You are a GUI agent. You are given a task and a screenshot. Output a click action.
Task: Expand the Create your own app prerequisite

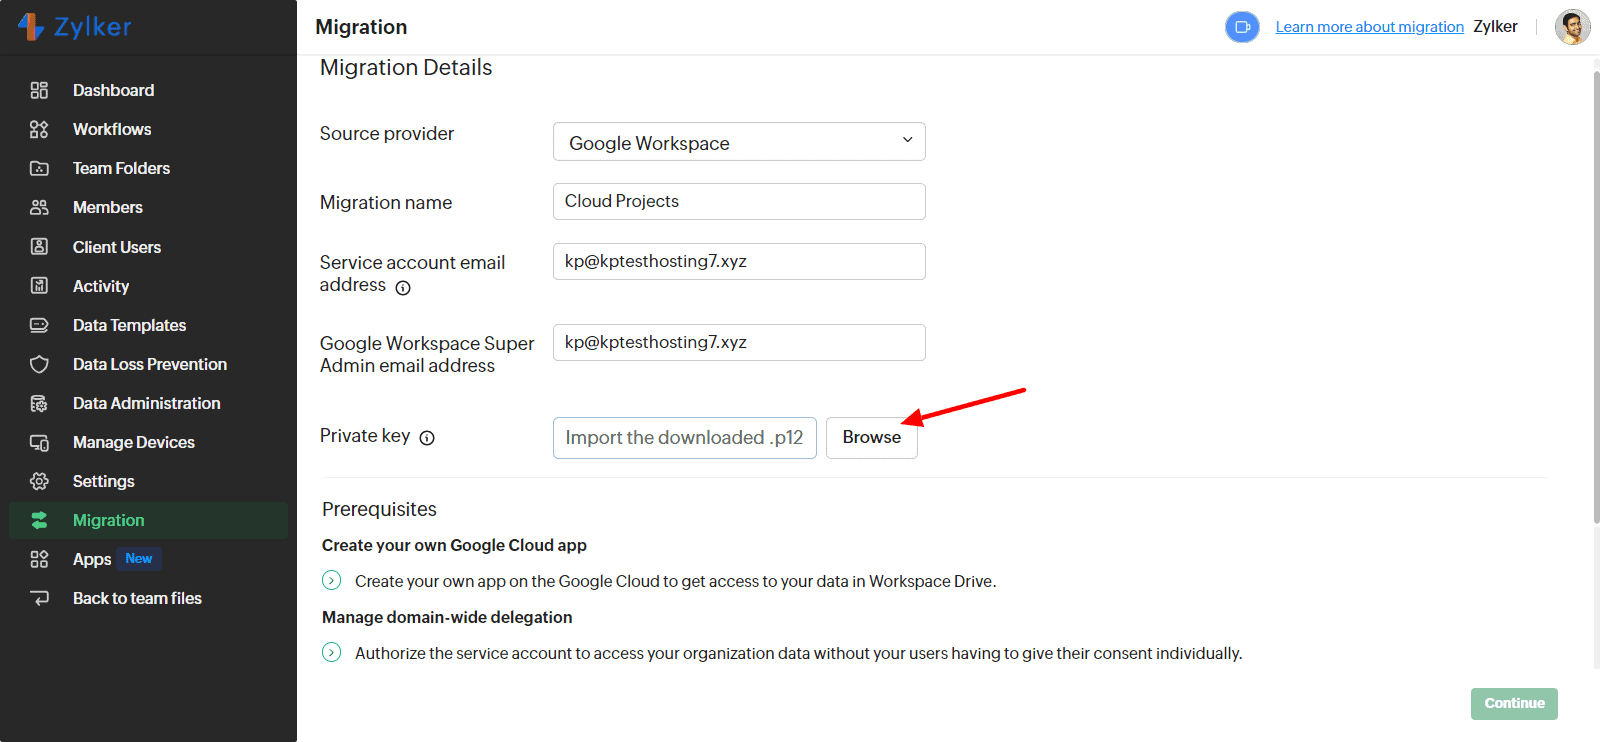[x=332, y=581]
